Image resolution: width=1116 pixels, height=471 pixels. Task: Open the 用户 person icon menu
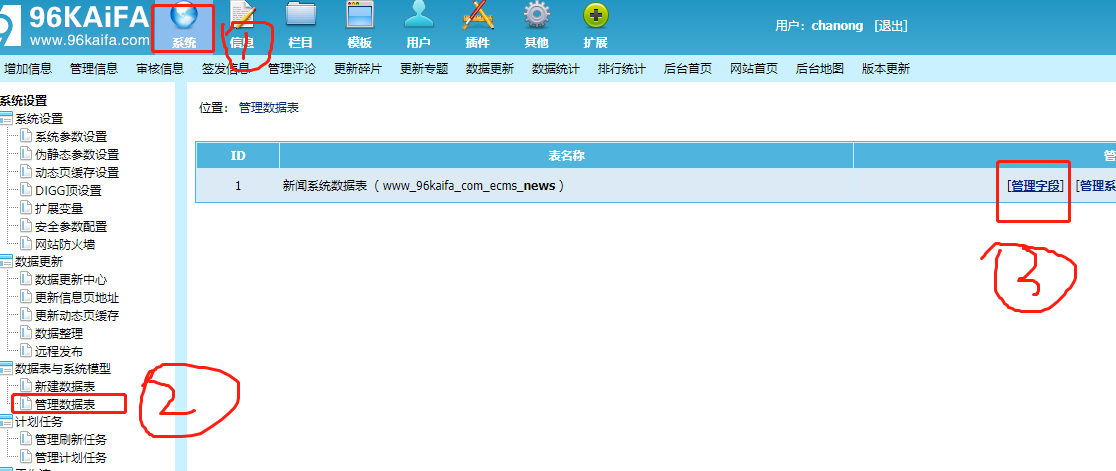point(418,26)
